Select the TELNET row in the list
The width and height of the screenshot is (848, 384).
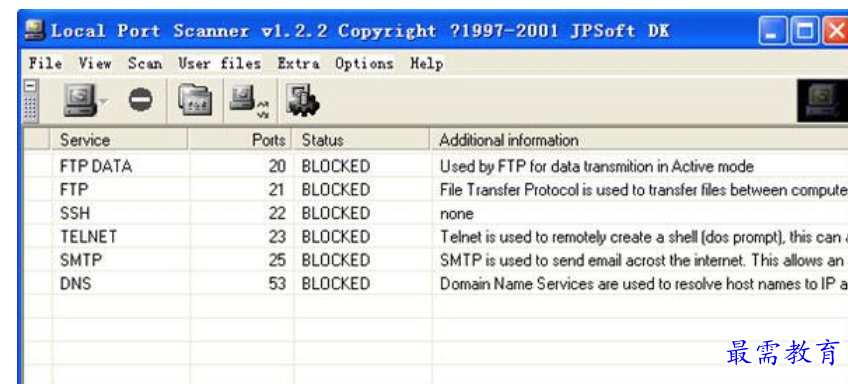(434, 236)
